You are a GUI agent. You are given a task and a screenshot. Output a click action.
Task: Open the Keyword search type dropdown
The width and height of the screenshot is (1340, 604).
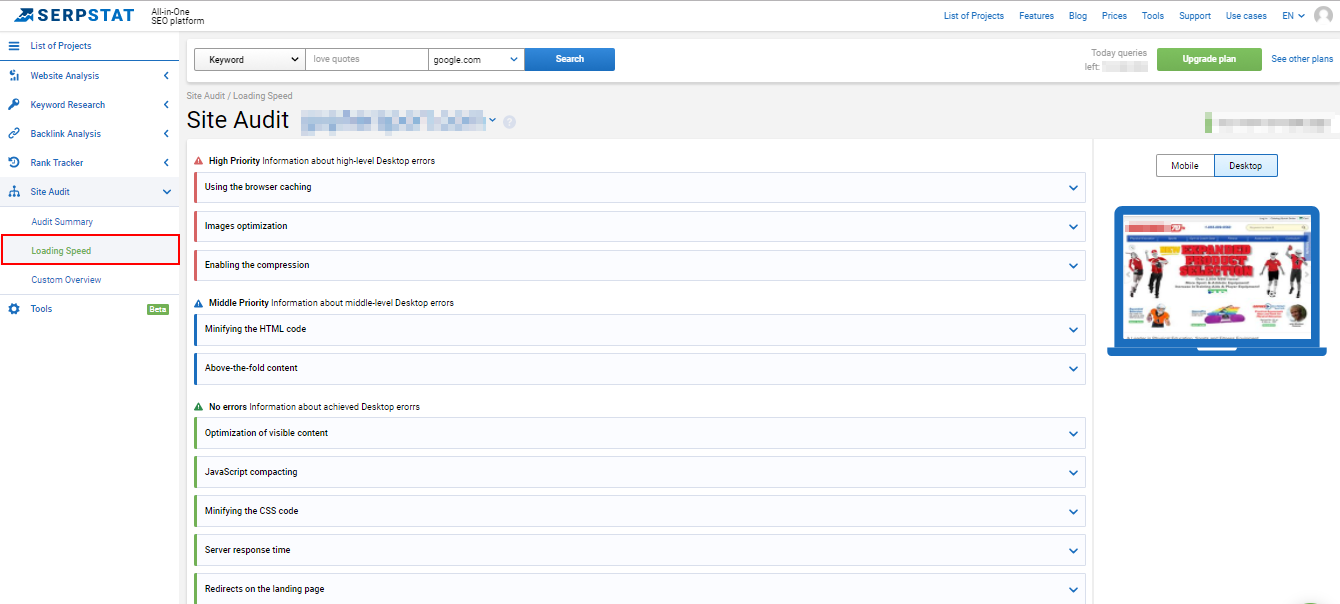coord(249,60)
